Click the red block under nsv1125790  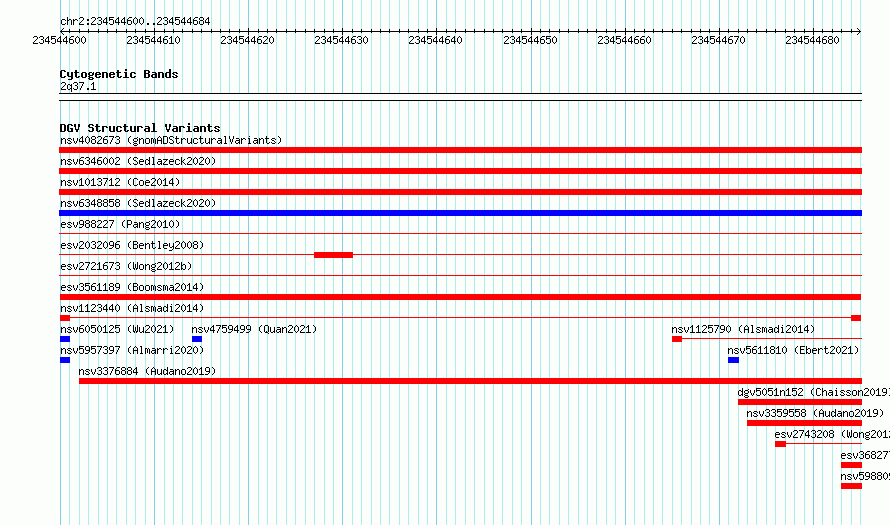point(677,339)
